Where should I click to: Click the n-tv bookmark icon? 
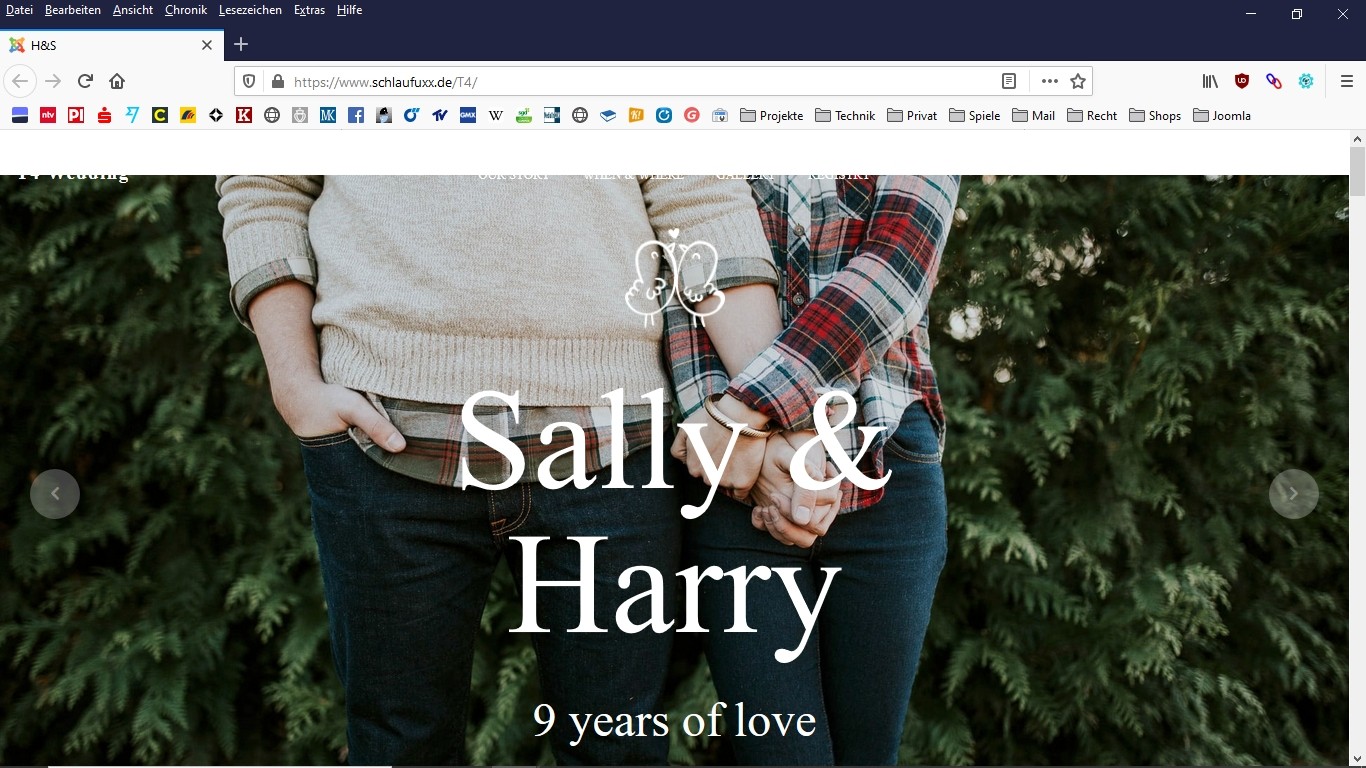47,115
